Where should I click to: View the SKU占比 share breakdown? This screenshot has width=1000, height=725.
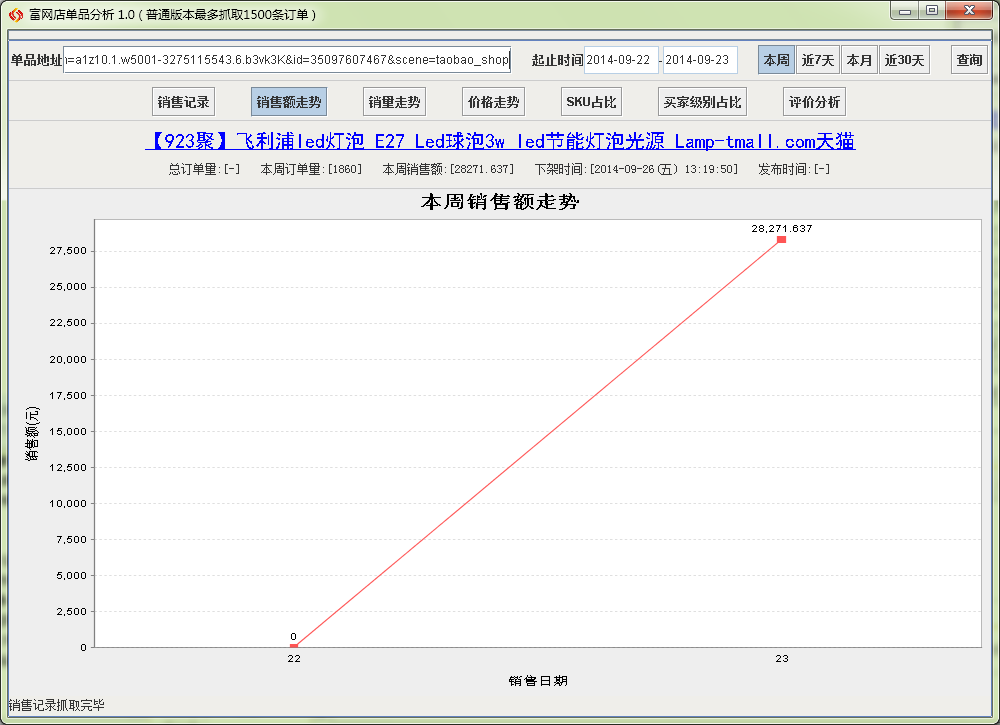coord(592,102)
